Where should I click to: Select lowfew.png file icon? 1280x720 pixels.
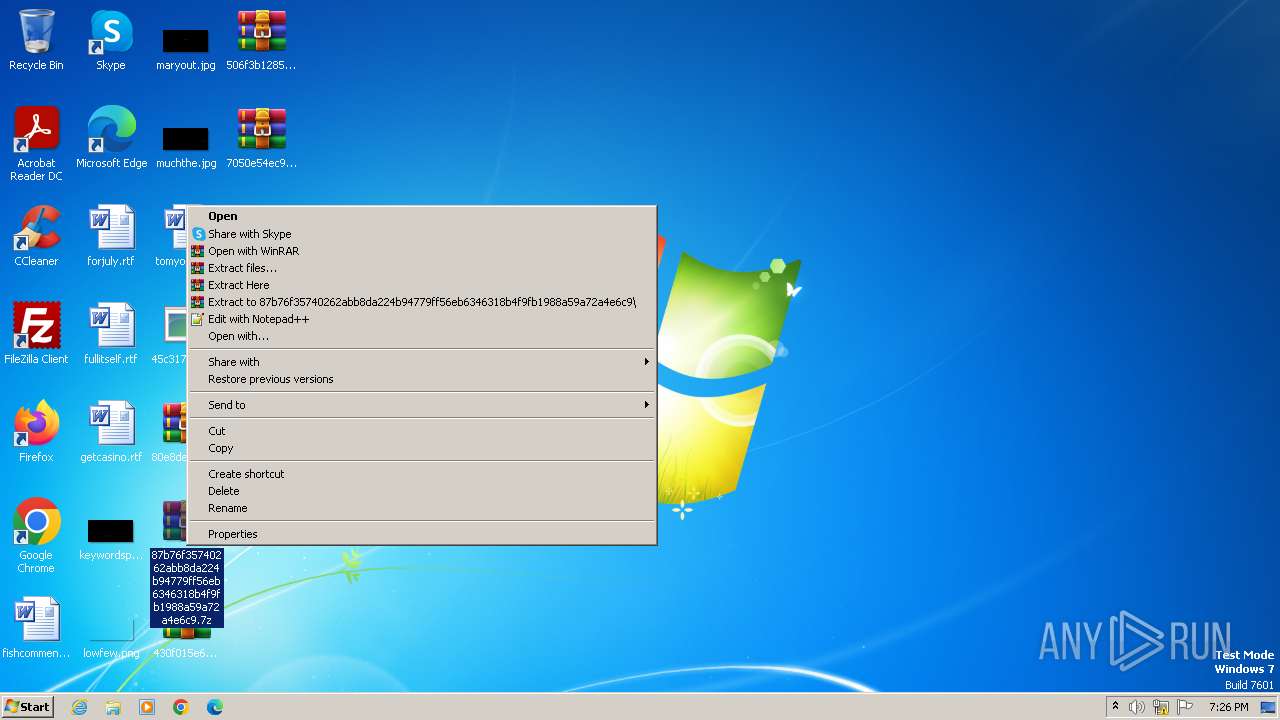click(111, 640)
